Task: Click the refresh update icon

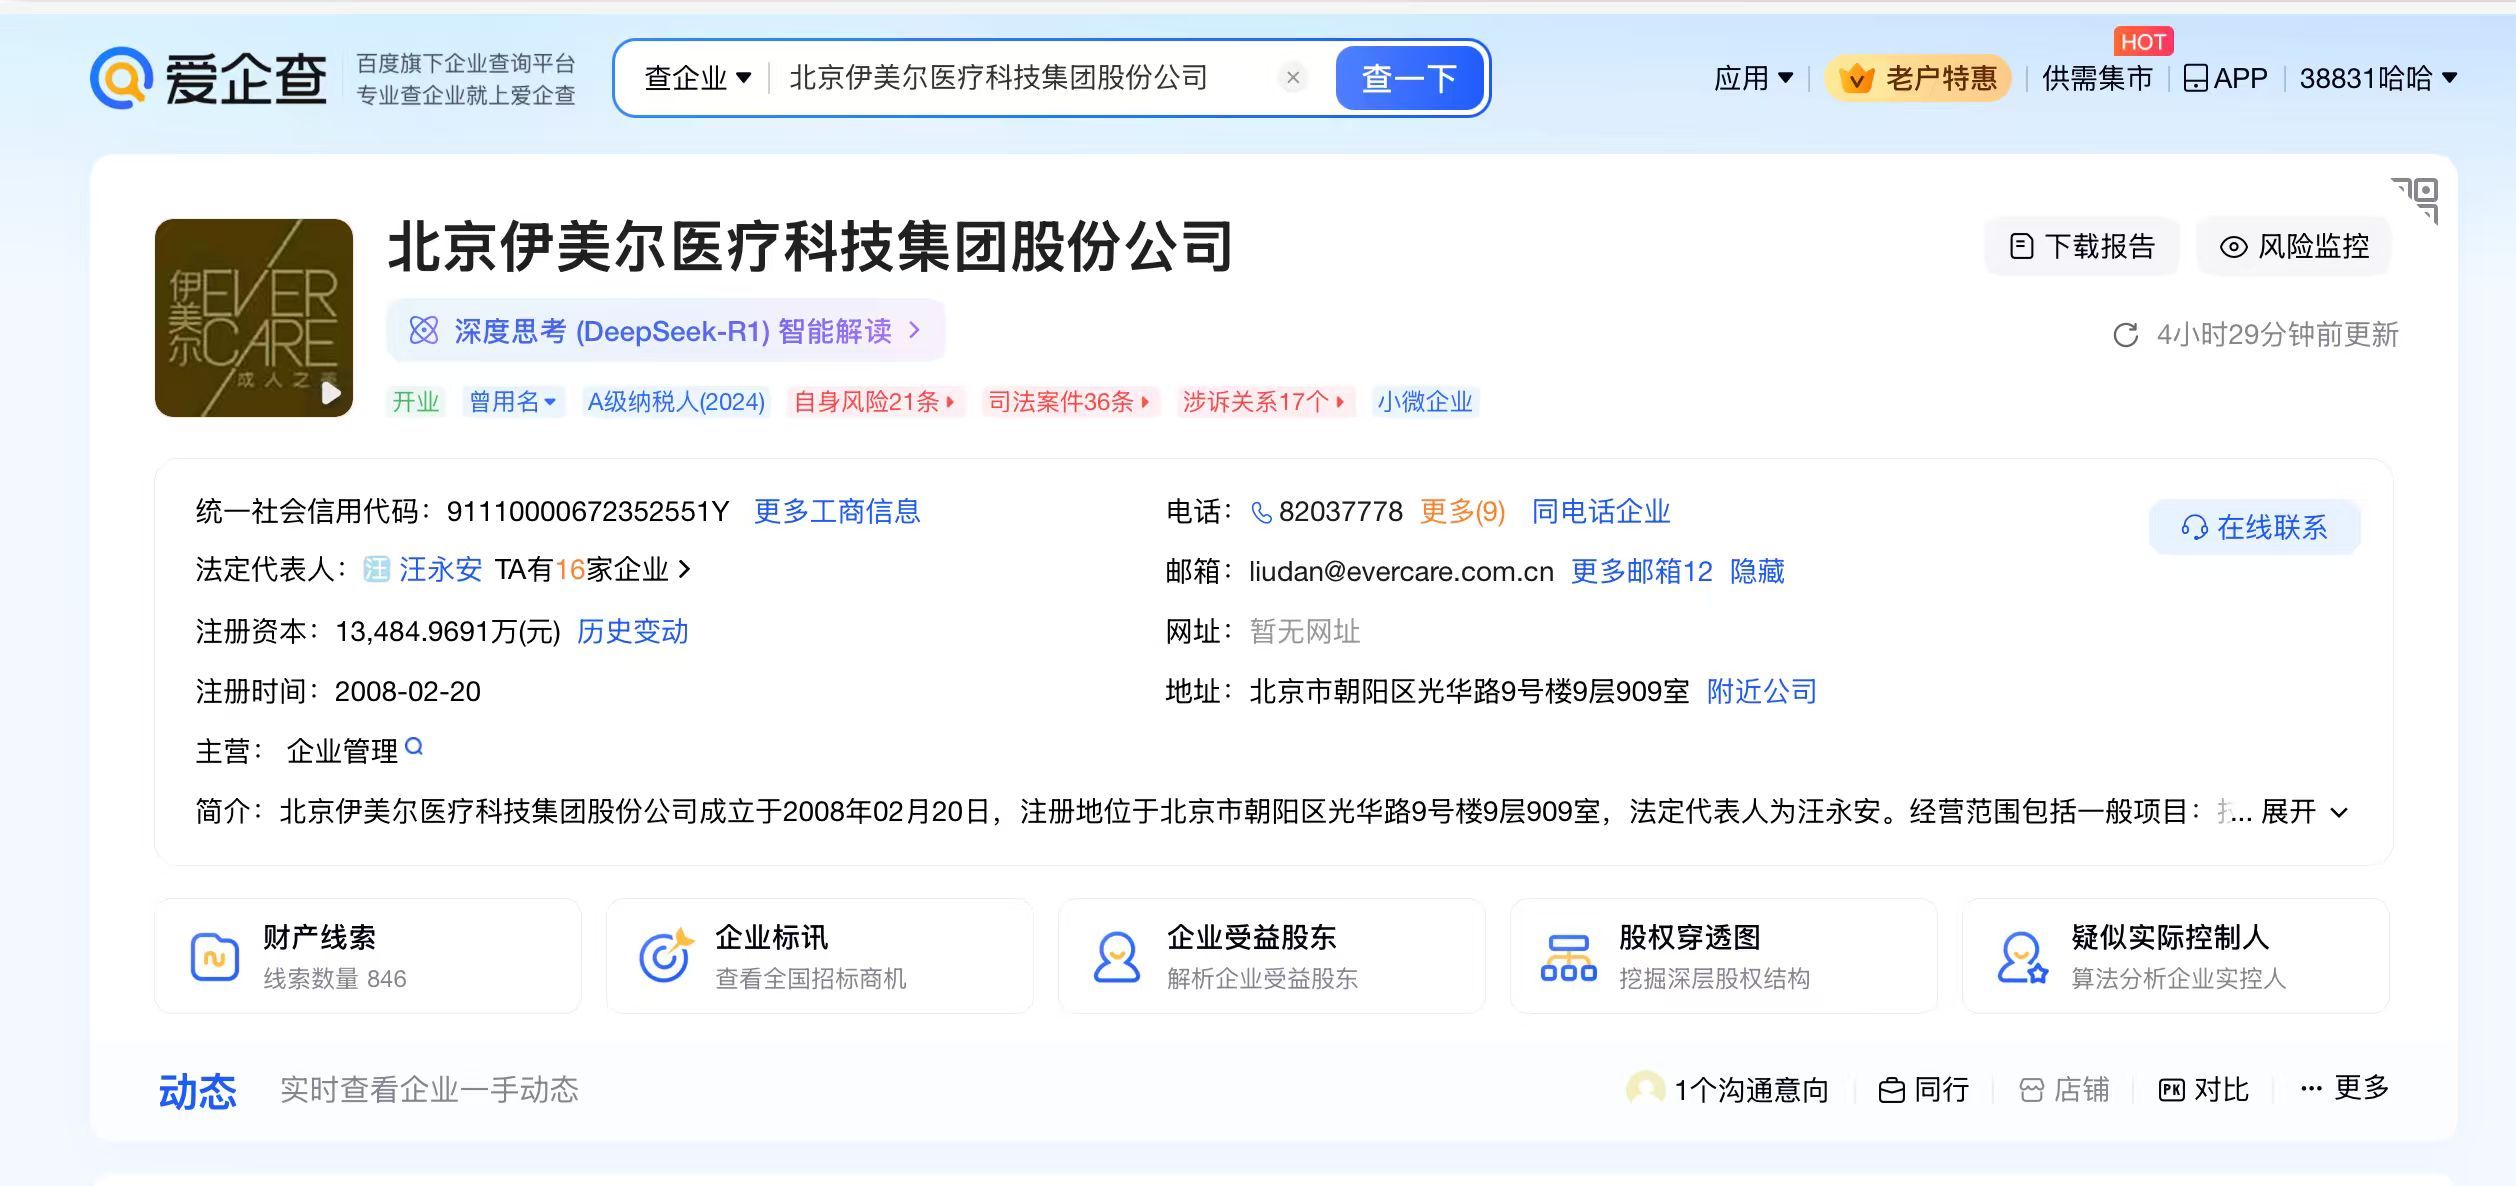Action: click(x=2125, y=335)
